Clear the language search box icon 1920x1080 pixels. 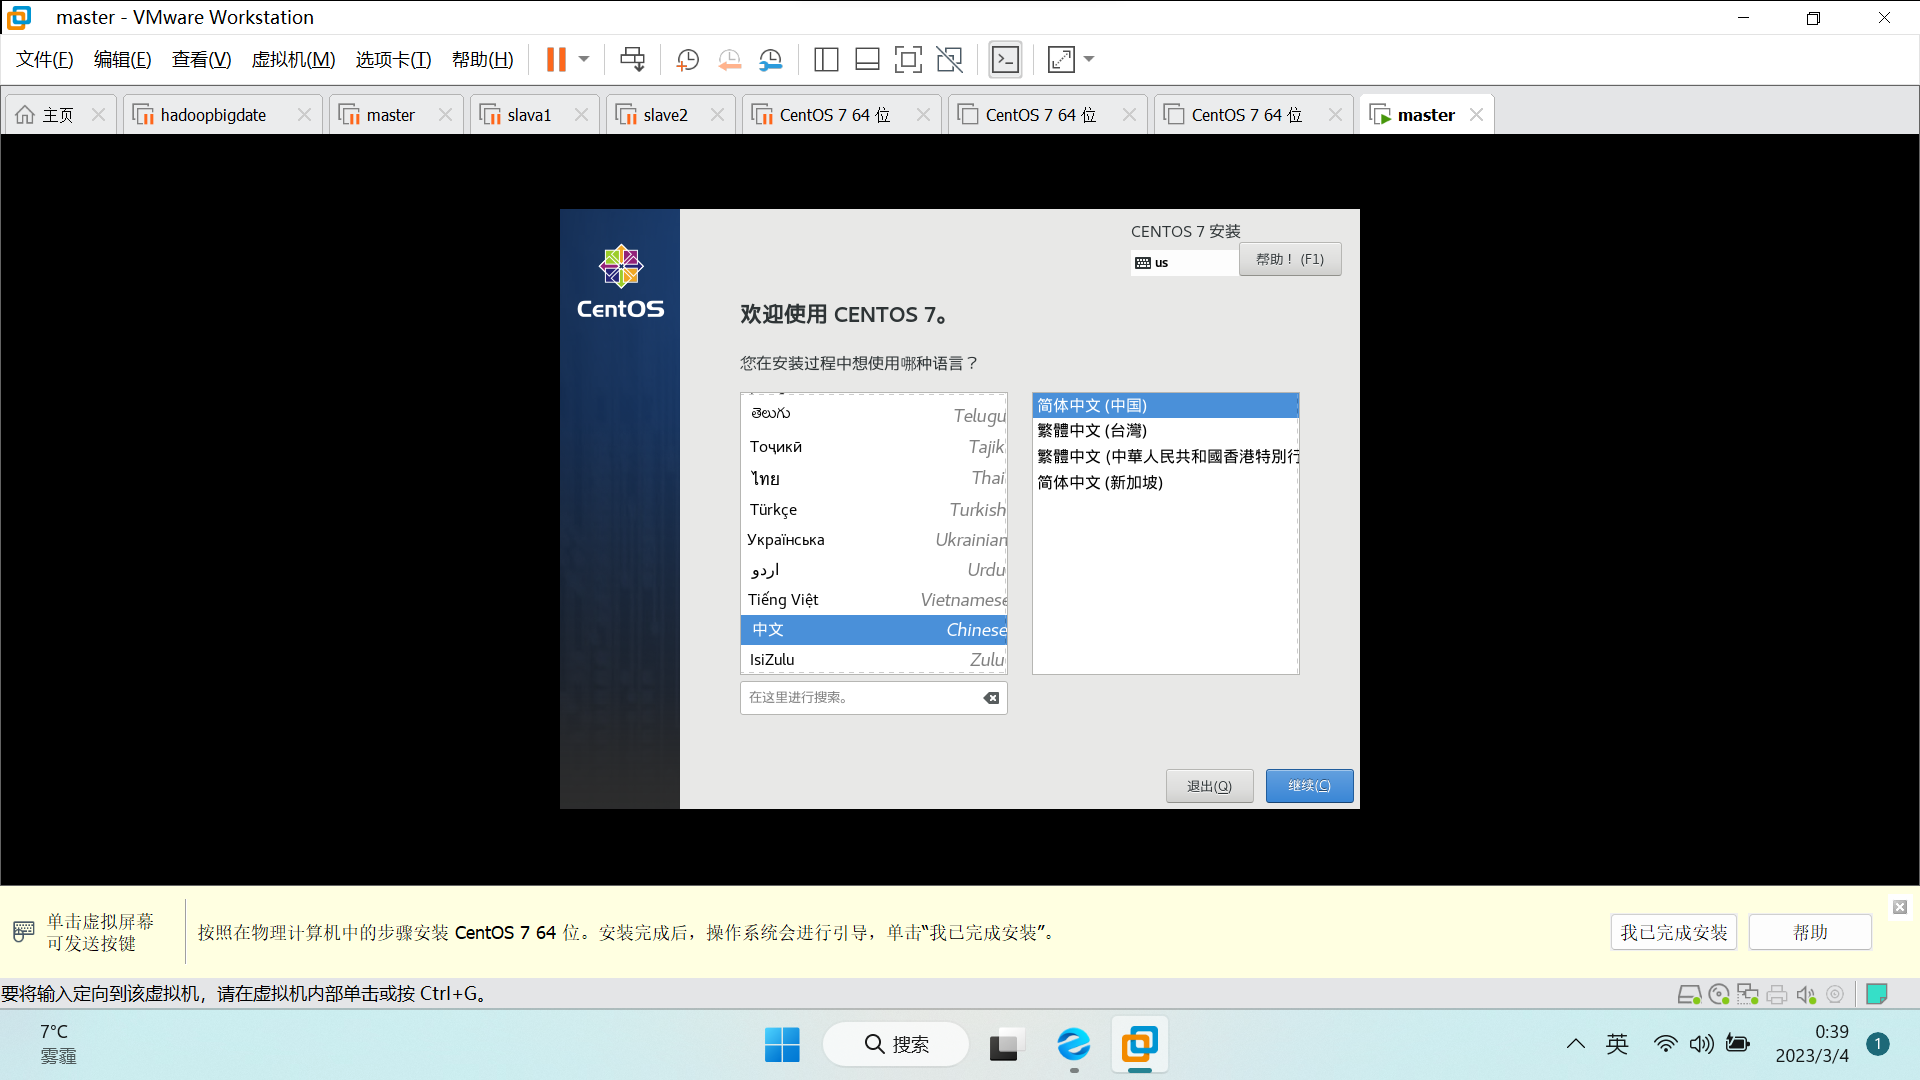[991, 698]
